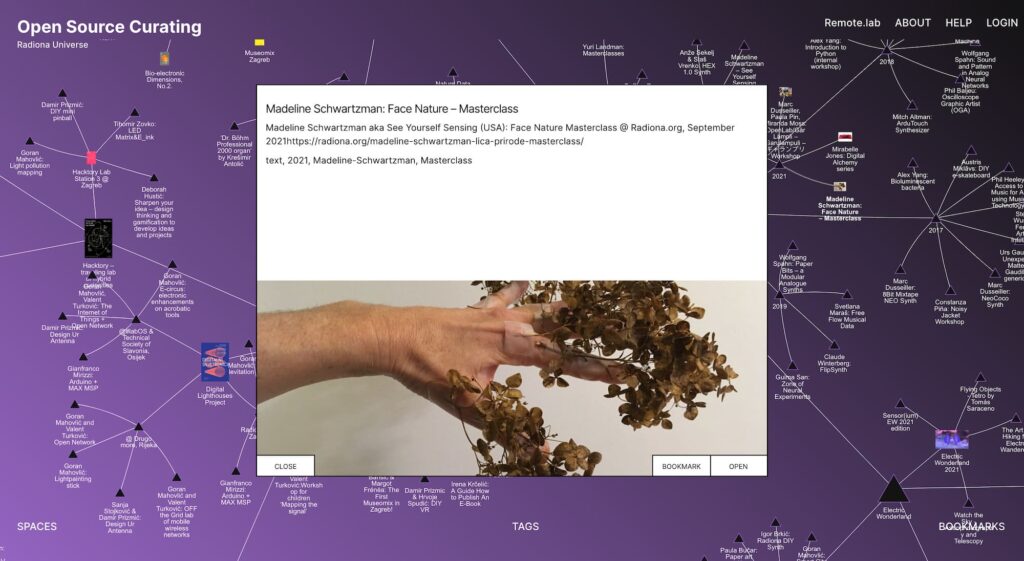The width and height of the screenshot is (1024, 561).
Task: Select highlighted Madeline Schwartzman Face Nature node label
Action: pyautogui.click(x=840, y=208)
